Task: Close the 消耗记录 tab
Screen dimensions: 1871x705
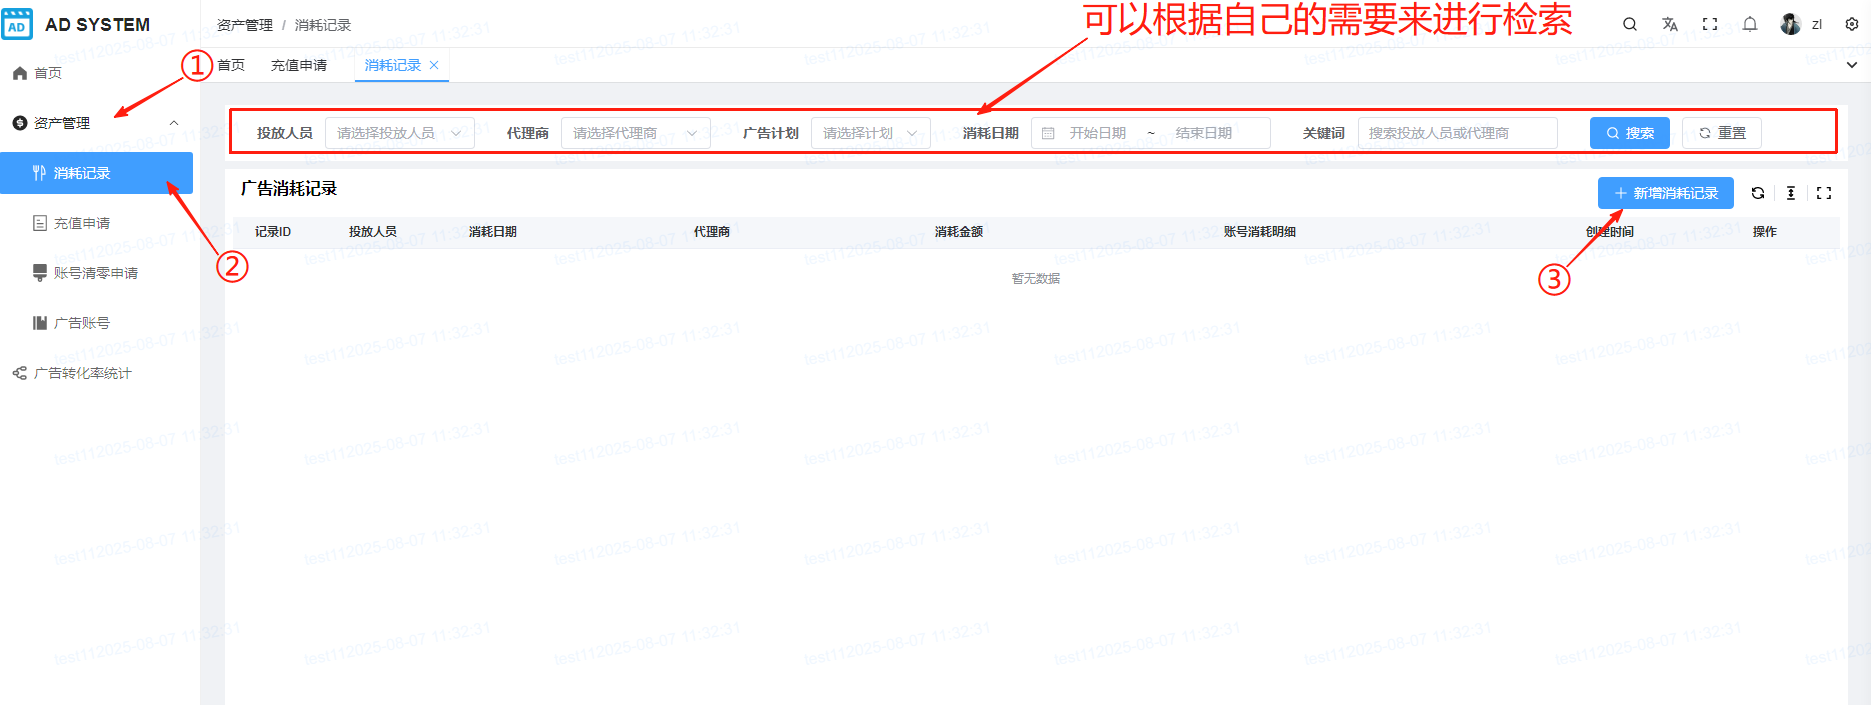Action: click(434, 65)
